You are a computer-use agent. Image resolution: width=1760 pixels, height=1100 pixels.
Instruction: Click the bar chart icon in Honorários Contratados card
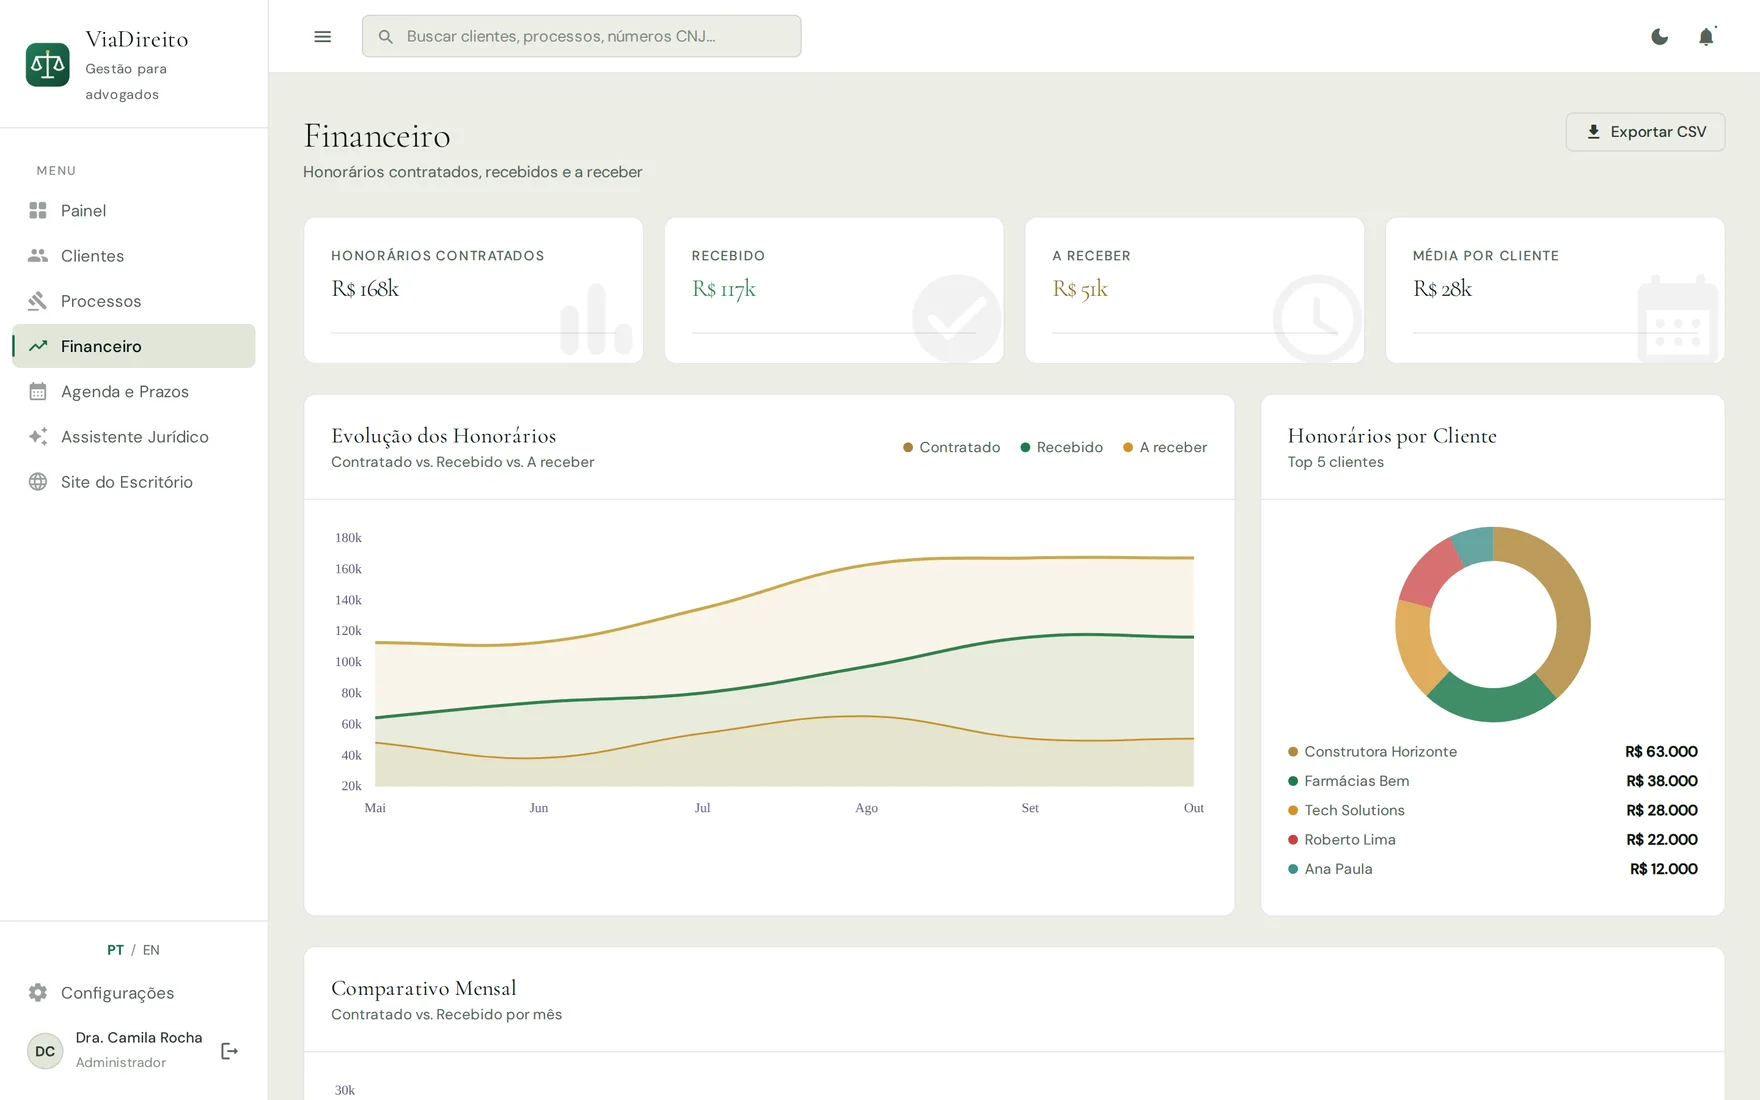pos(596,319)
